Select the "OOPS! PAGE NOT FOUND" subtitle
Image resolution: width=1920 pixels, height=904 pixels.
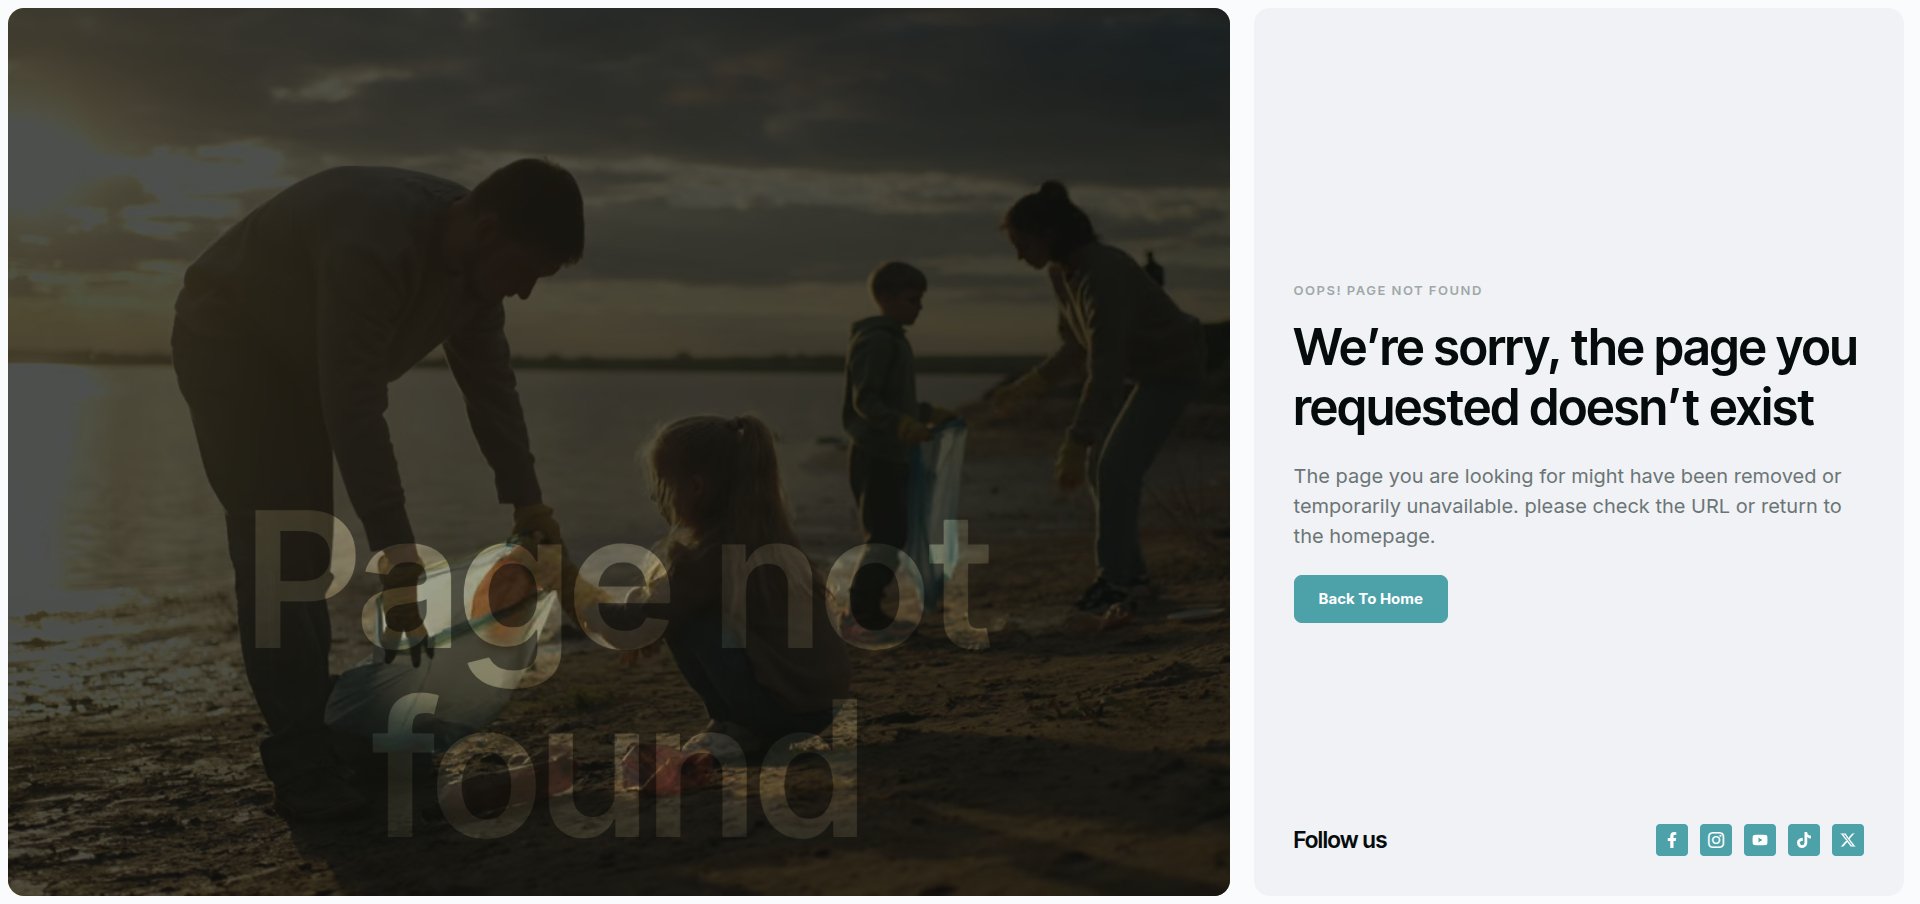(1387, 291)
